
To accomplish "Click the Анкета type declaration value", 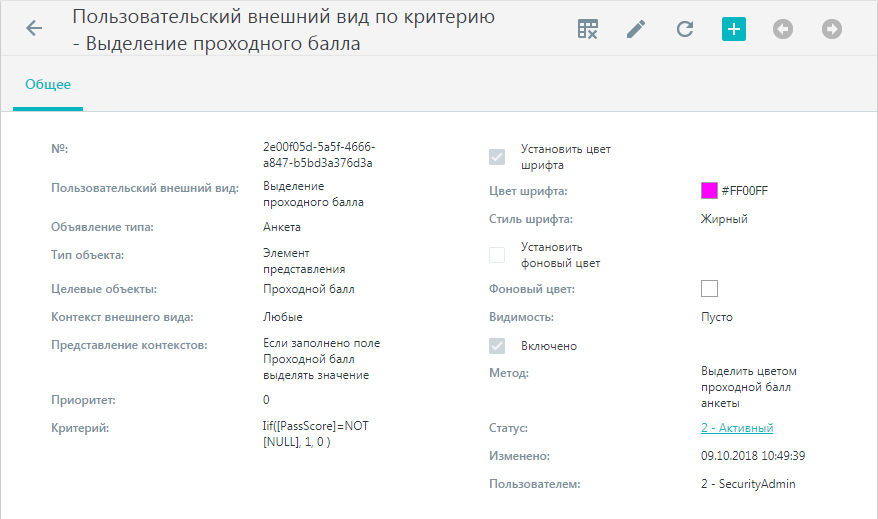I will coord(282,227).
